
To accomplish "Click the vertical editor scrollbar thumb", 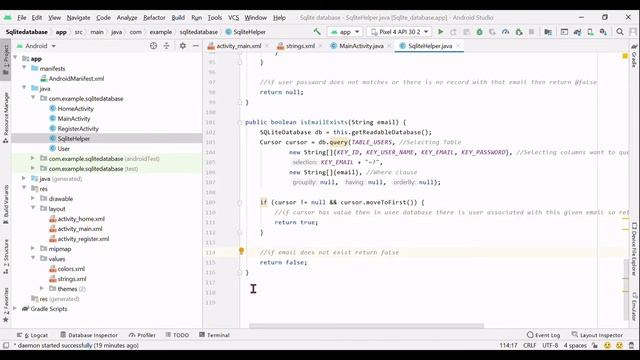I will pos(627,289).
